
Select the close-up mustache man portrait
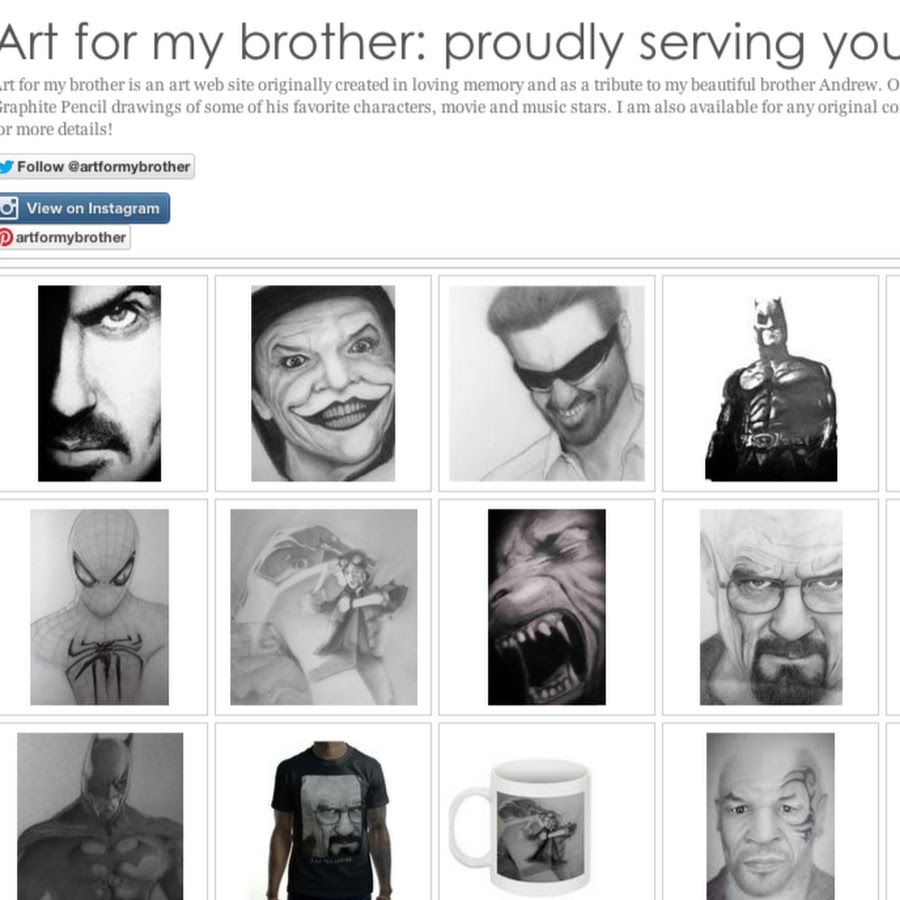pos(99,383)
